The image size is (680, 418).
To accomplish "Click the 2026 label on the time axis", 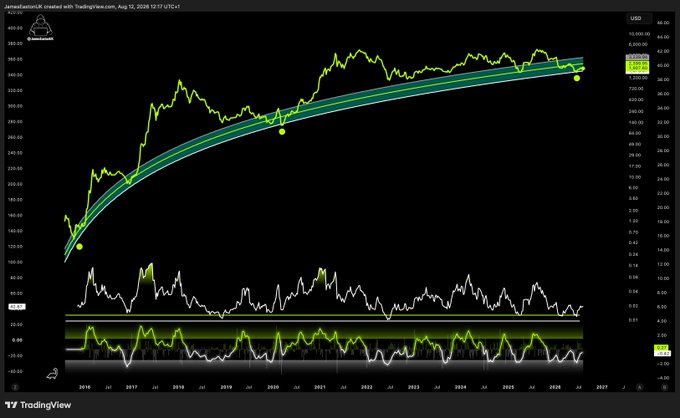I will pos(555,387).
